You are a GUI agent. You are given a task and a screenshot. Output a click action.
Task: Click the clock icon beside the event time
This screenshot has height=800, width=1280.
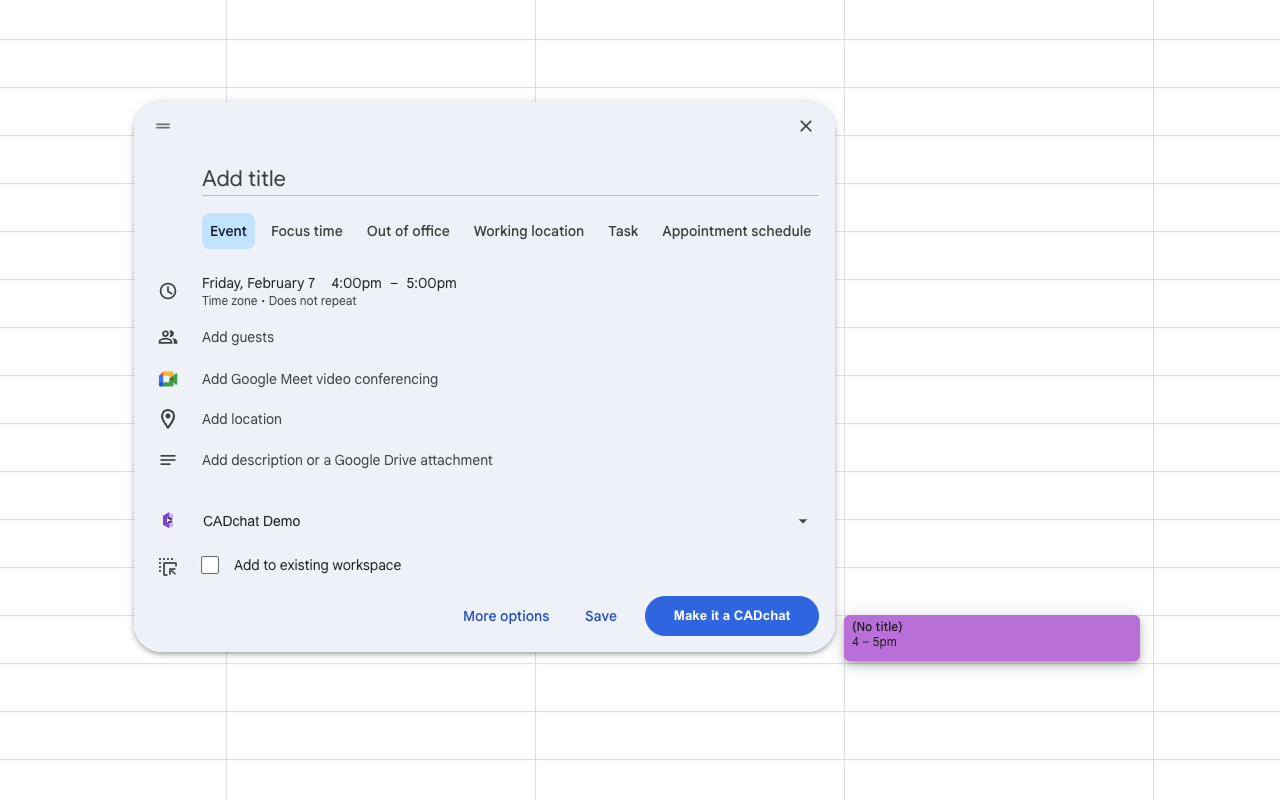[x=168, y=291]
